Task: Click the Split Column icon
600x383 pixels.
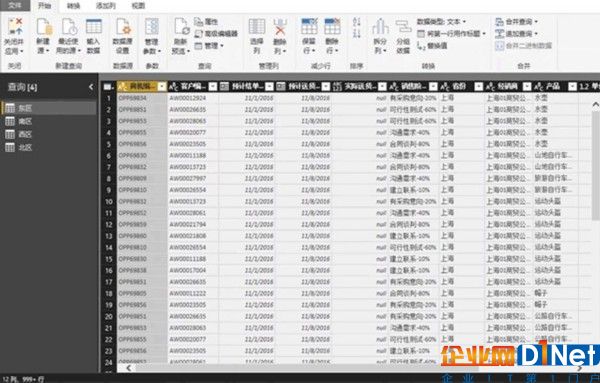Action: click(380, 27)
